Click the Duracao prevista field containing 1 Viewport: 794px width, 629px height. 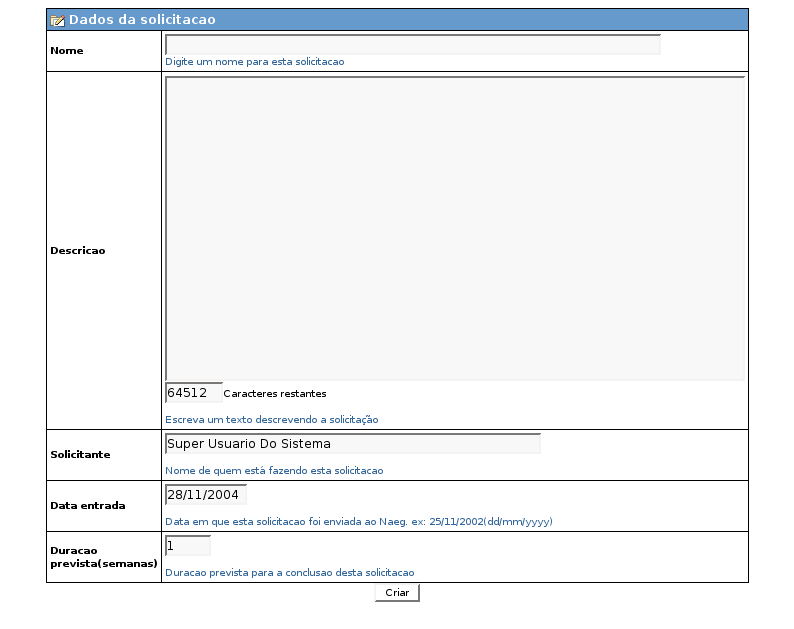tap(187, 546)
